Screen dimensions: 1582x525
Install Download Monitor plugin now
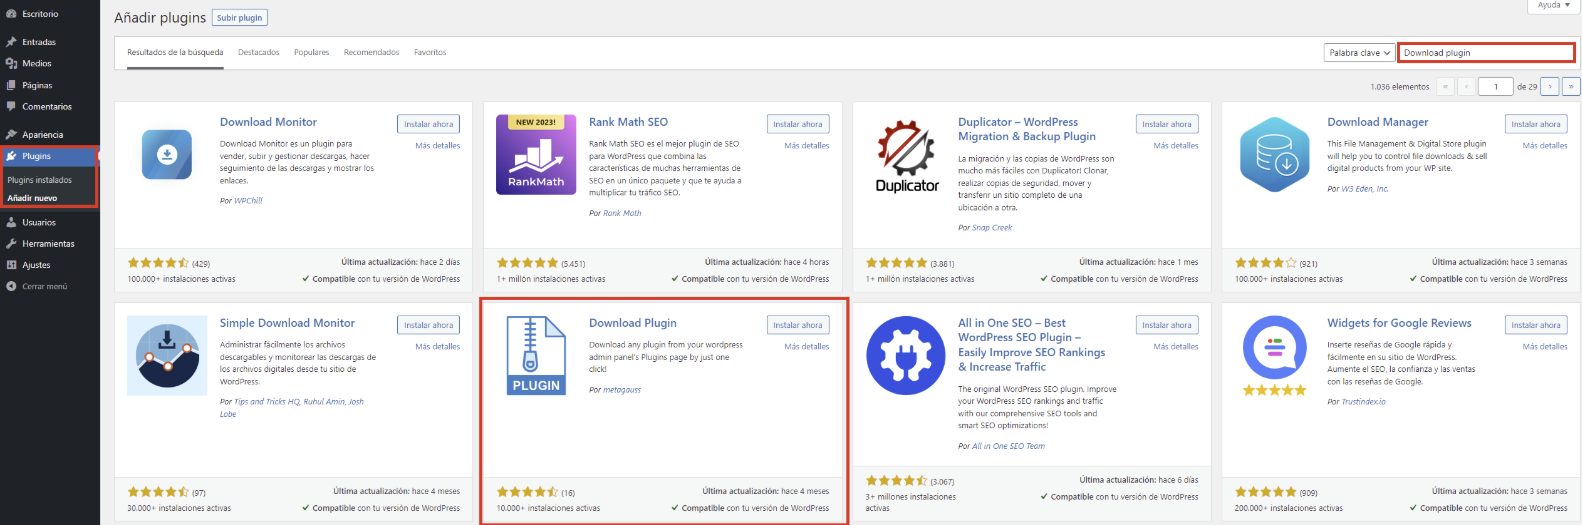[x=429, y=124]
